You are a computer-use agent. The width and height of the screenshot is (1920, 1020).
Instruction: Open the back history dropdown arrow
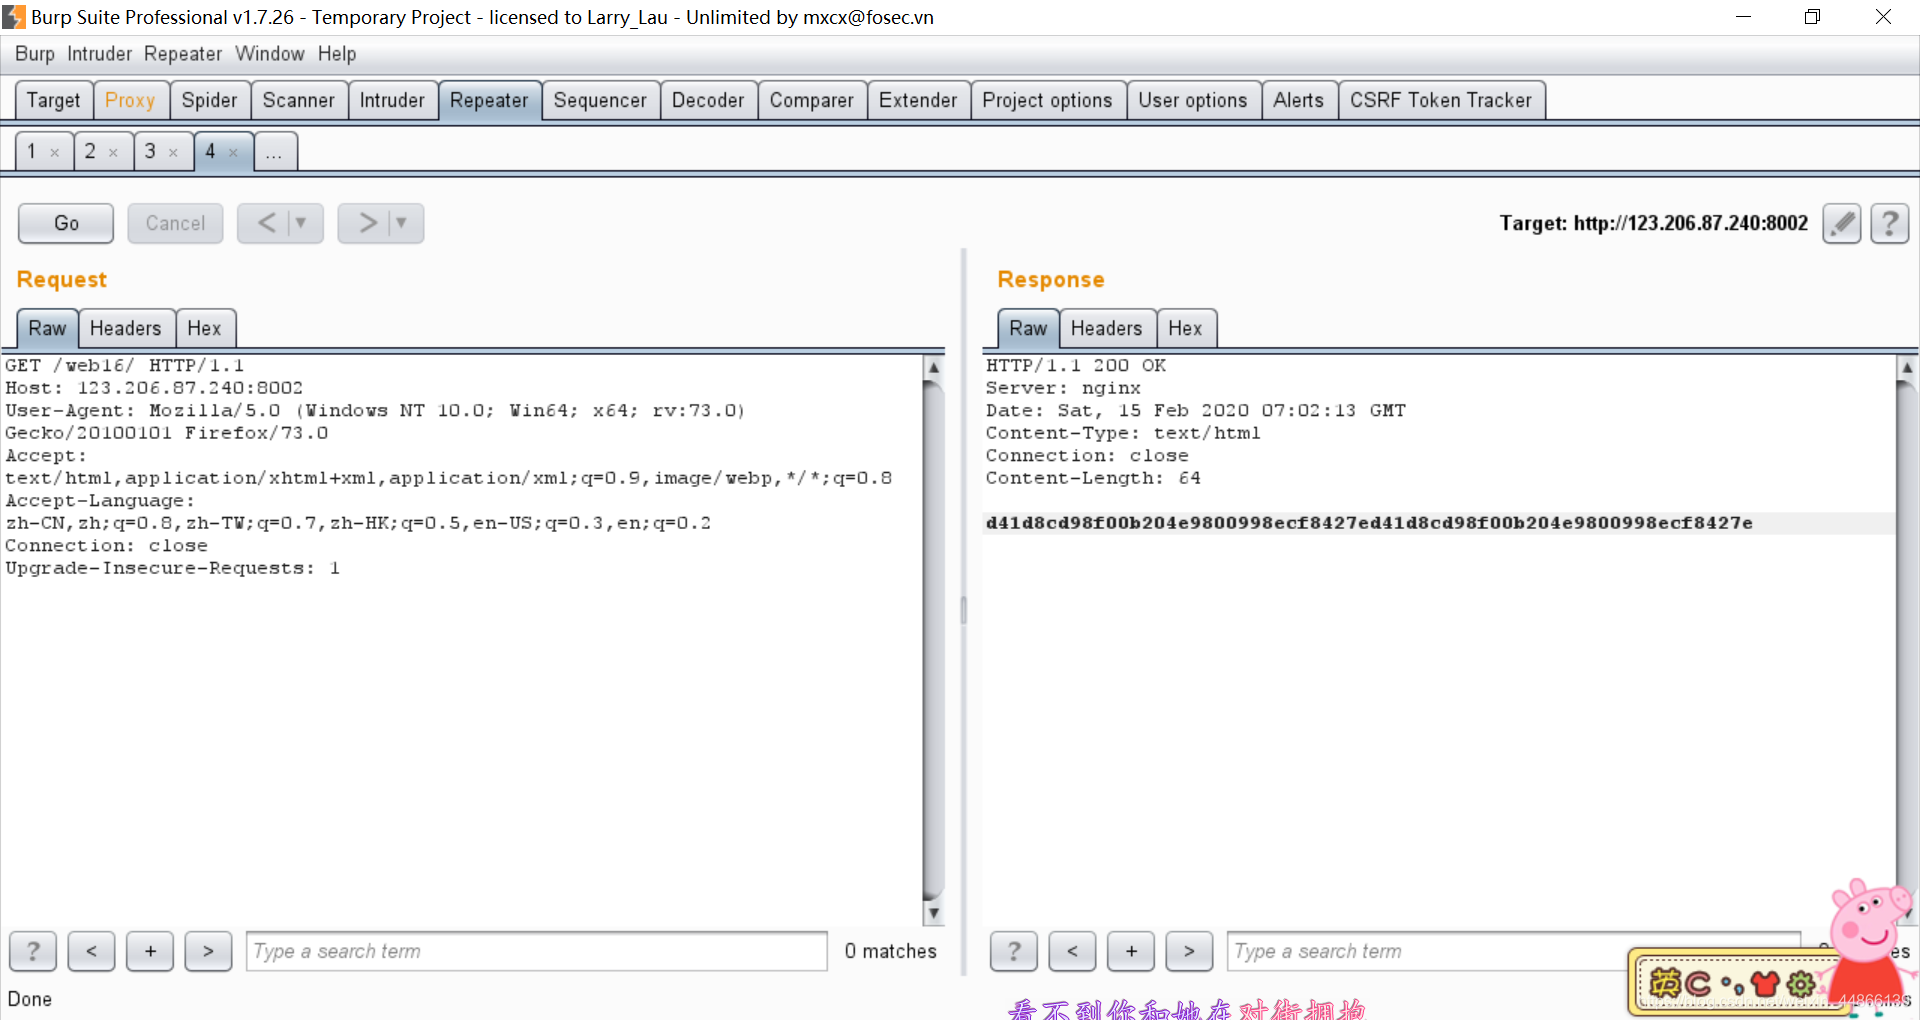coord(301,223)
